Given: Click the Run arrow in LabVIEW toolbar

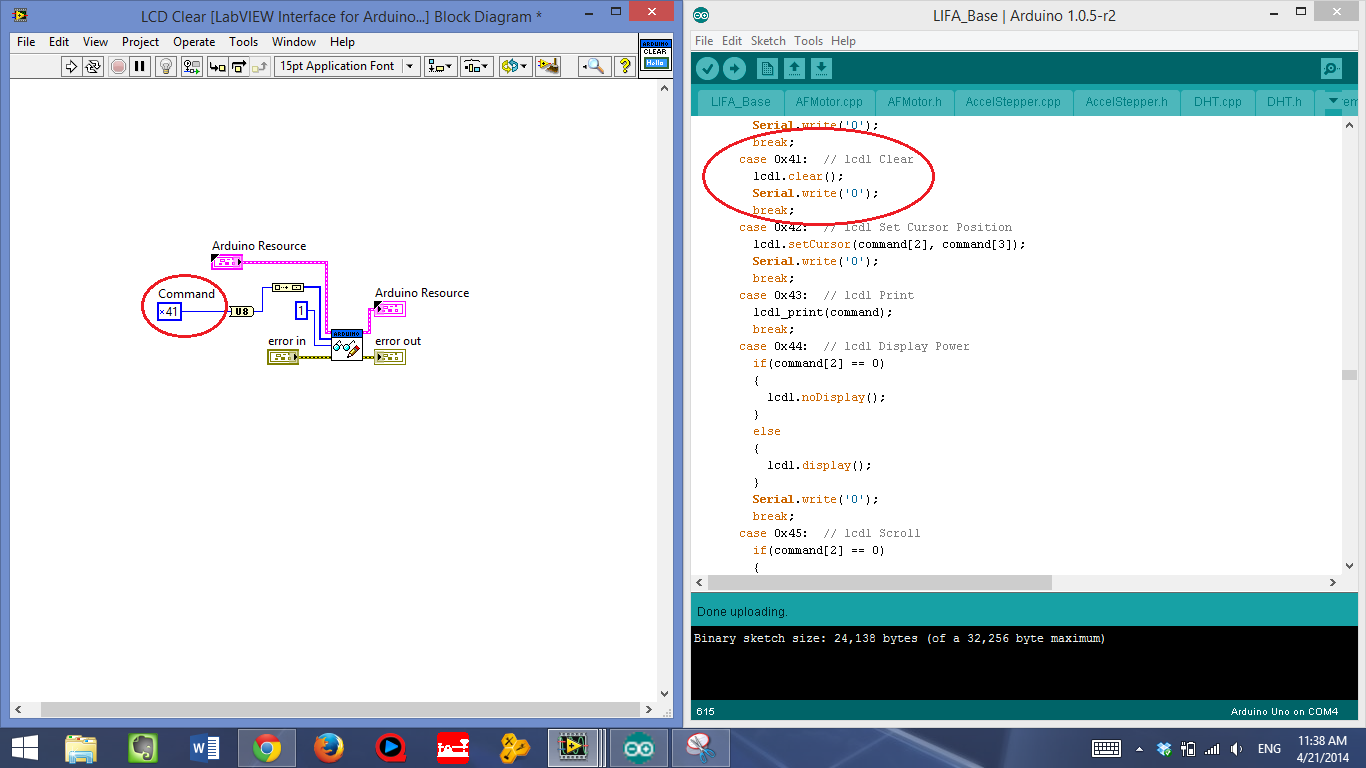Looking at the screenshot, I should [x=71, y=66].
